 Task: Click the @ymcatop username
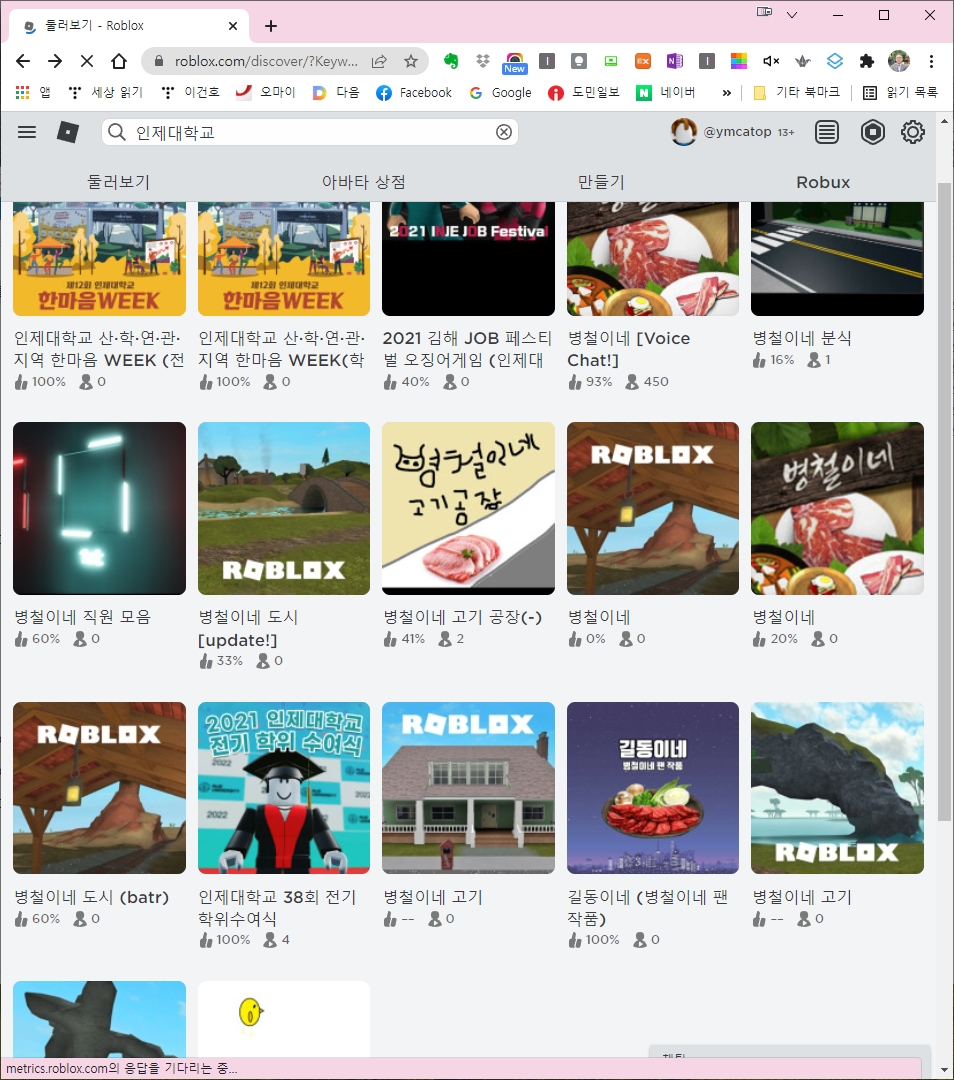737,132
